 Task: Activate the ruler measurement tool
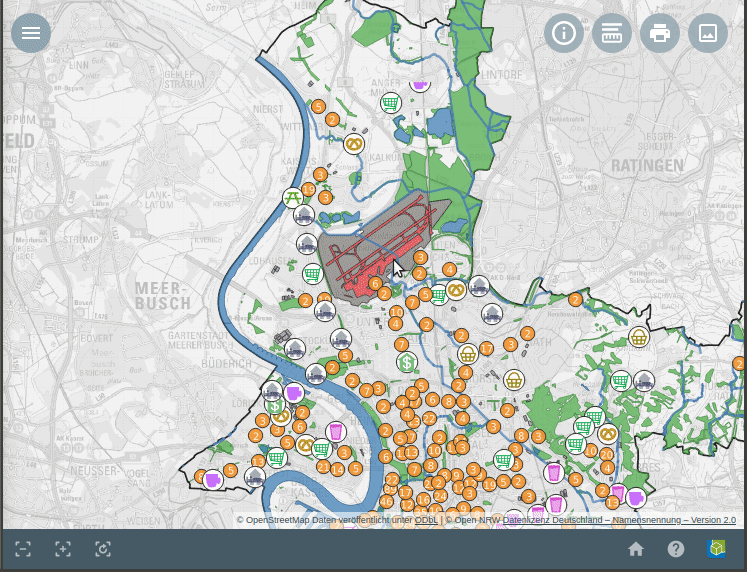(612, 33)
